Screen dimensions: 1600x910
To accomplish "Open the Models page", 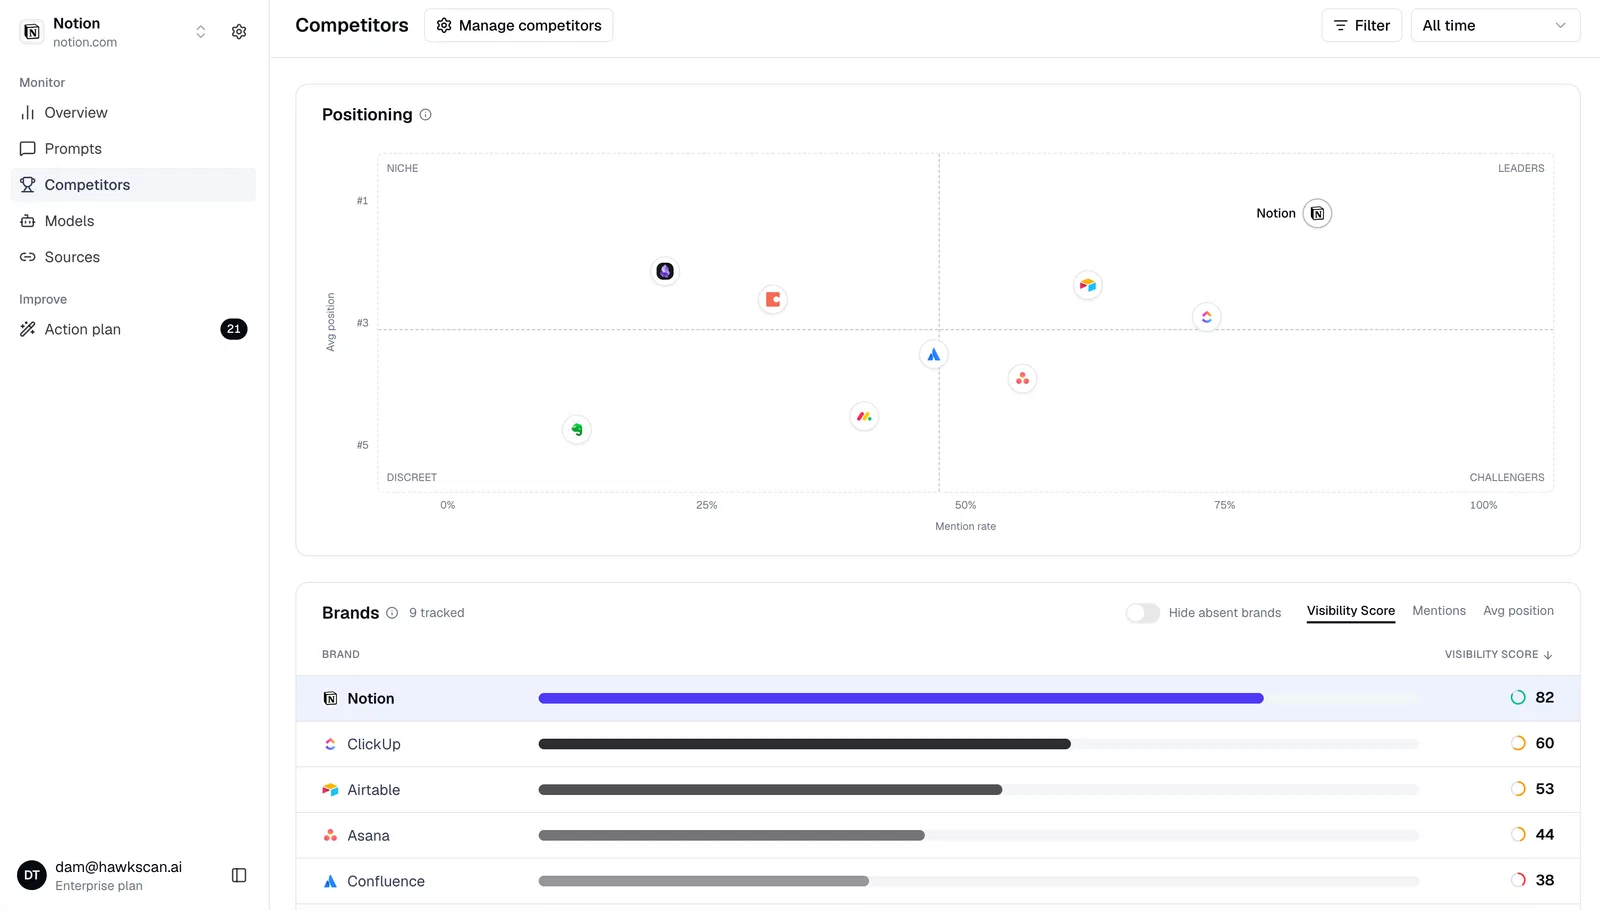I will [133, 221].
